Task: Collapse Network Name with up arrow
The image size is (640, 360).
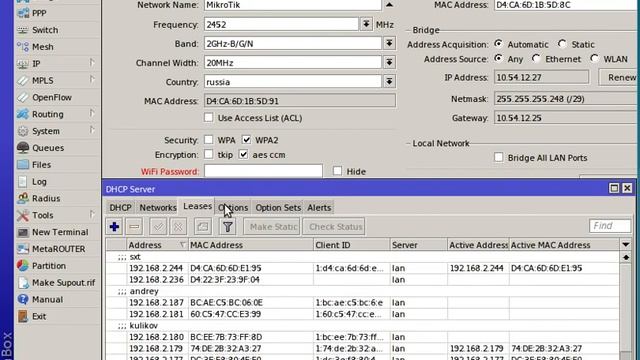Action: tap(389, 5)
